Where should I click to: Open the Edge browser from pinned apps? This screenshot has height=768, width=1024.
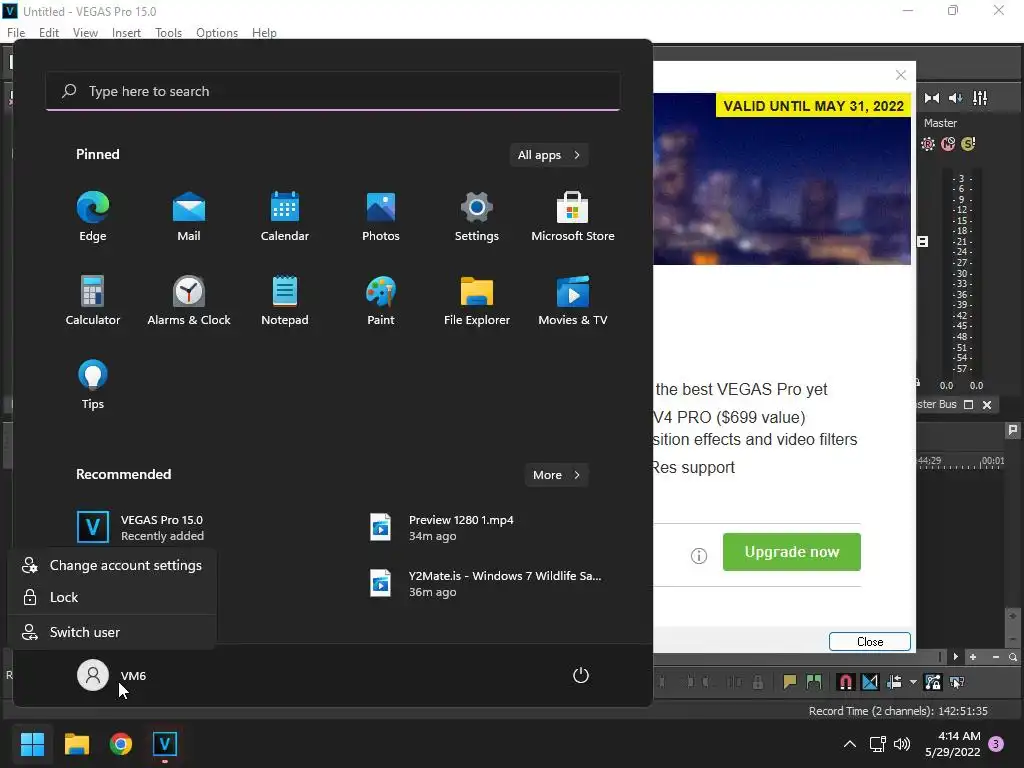click(93, 216)
